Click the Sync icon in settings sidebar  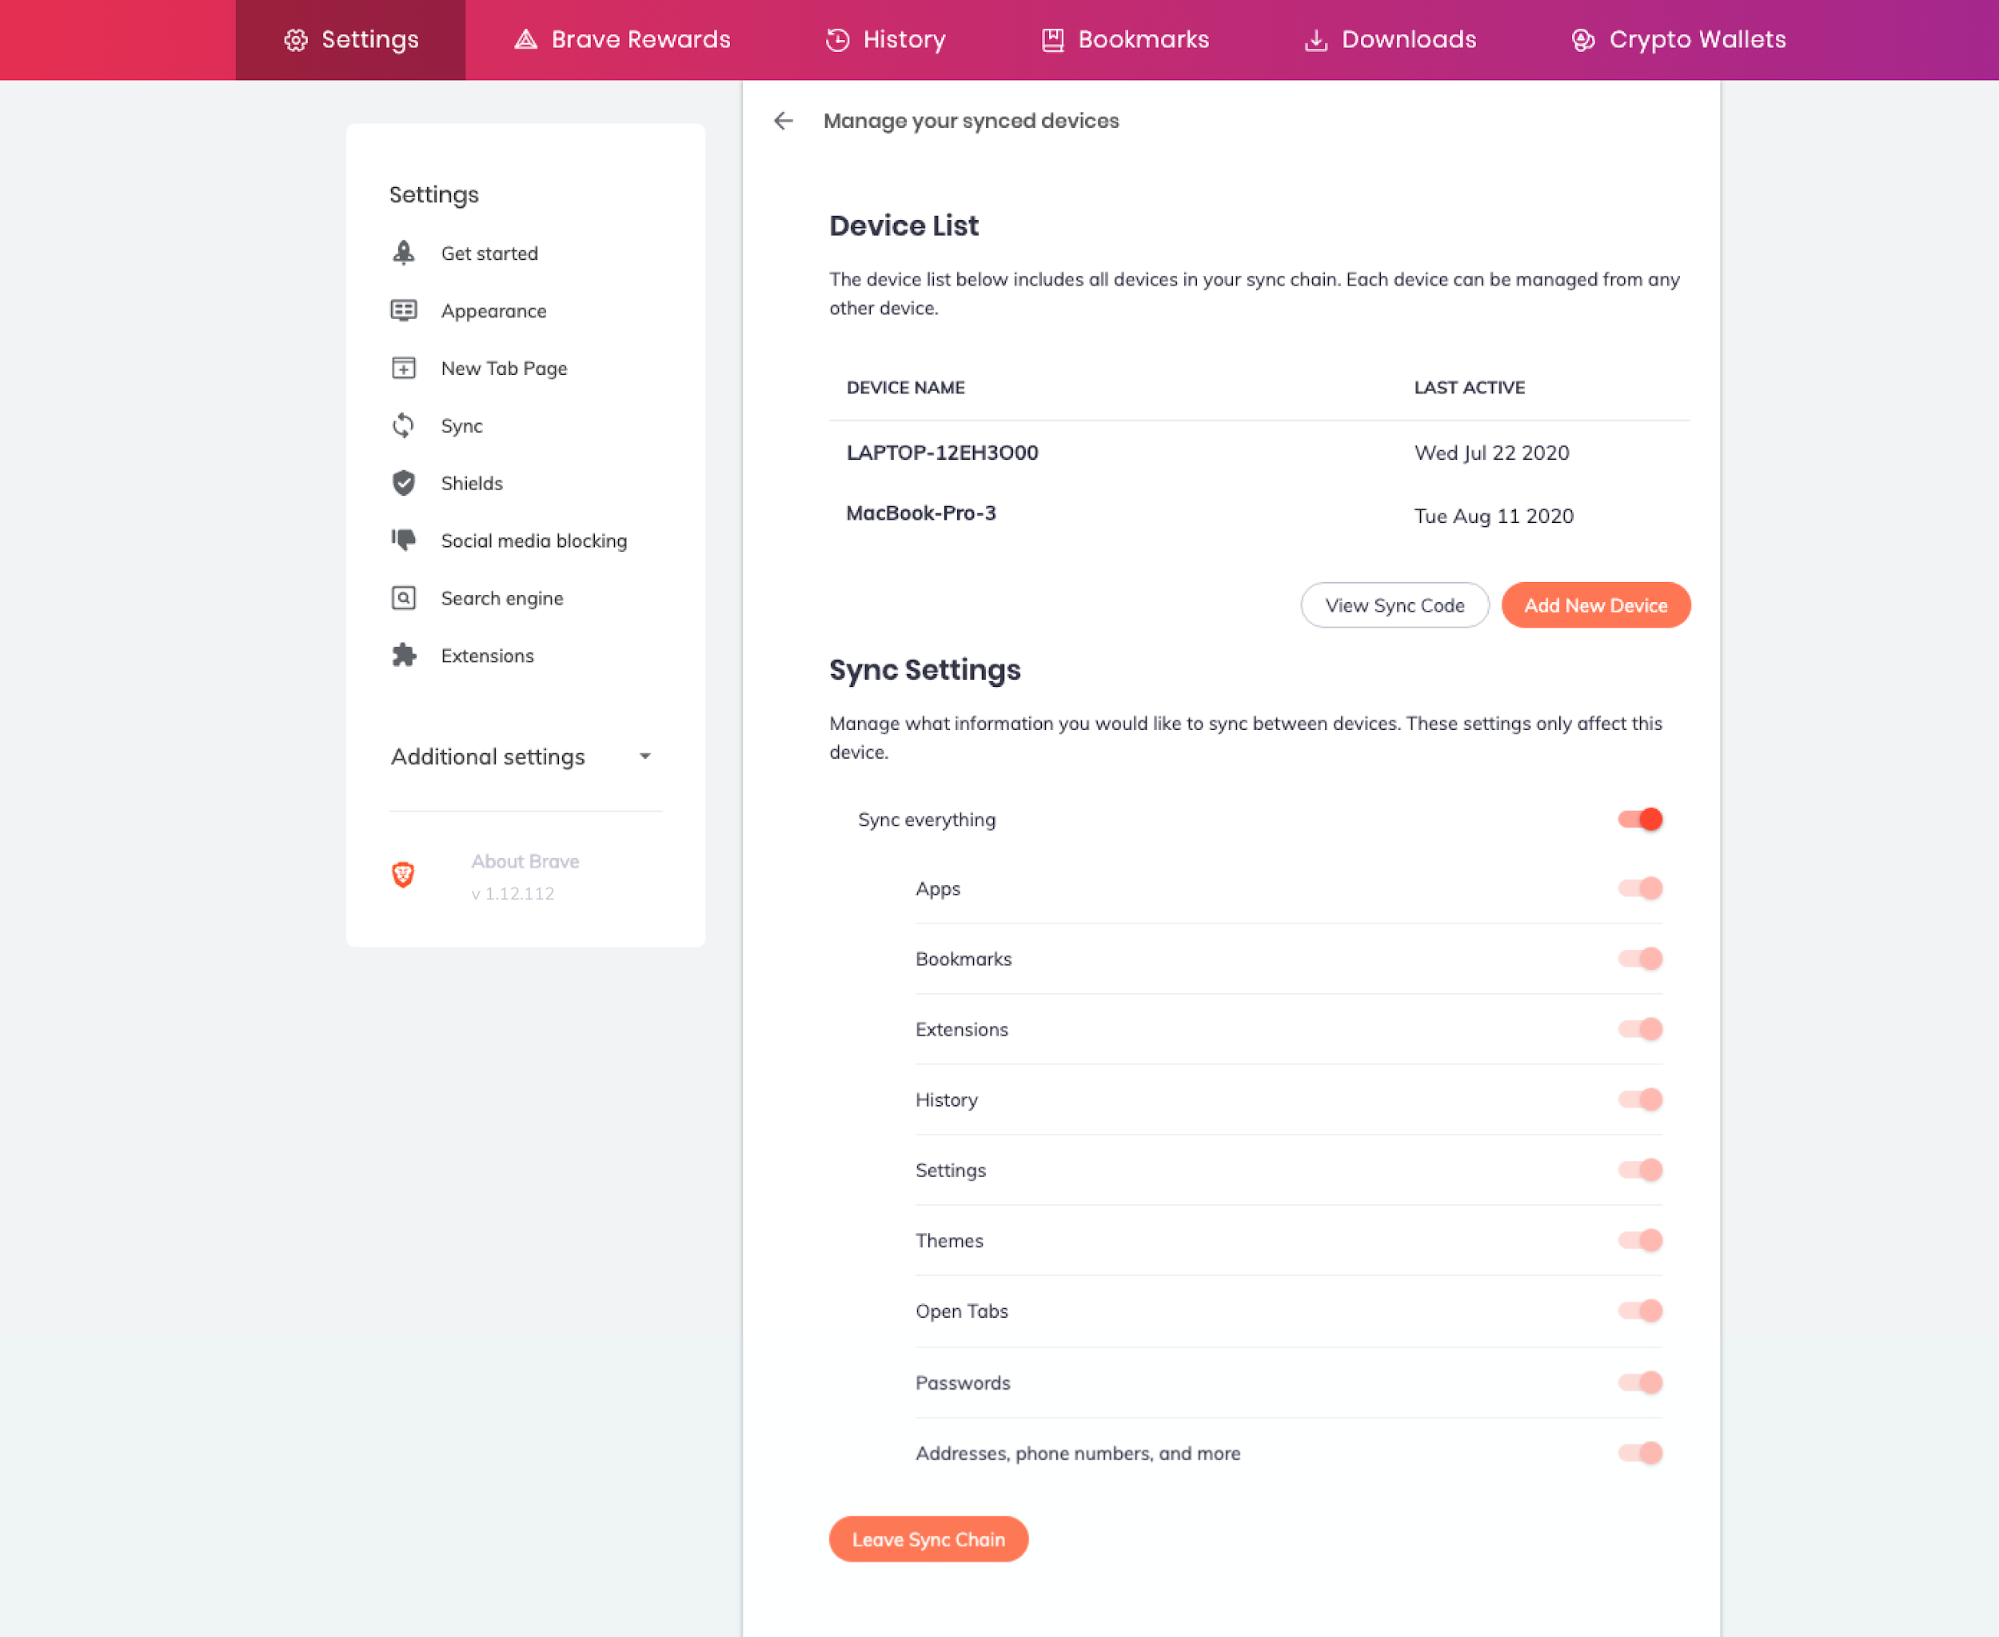point(403,427)
